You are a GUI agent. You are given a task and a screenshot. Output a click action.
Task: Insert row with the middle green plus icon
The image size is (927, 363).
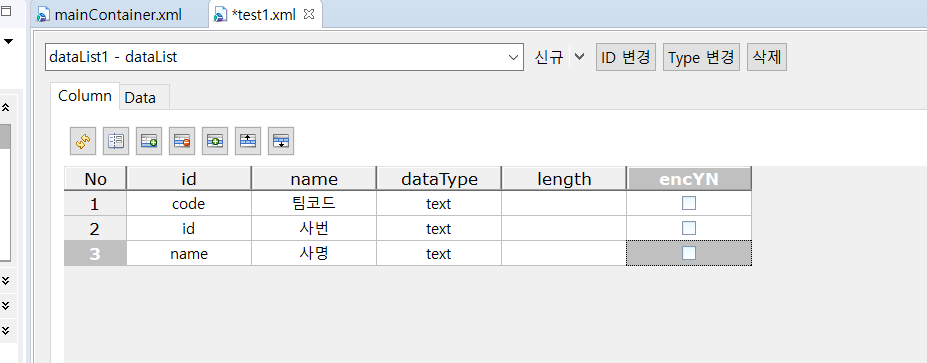click(x=215, y=141)
